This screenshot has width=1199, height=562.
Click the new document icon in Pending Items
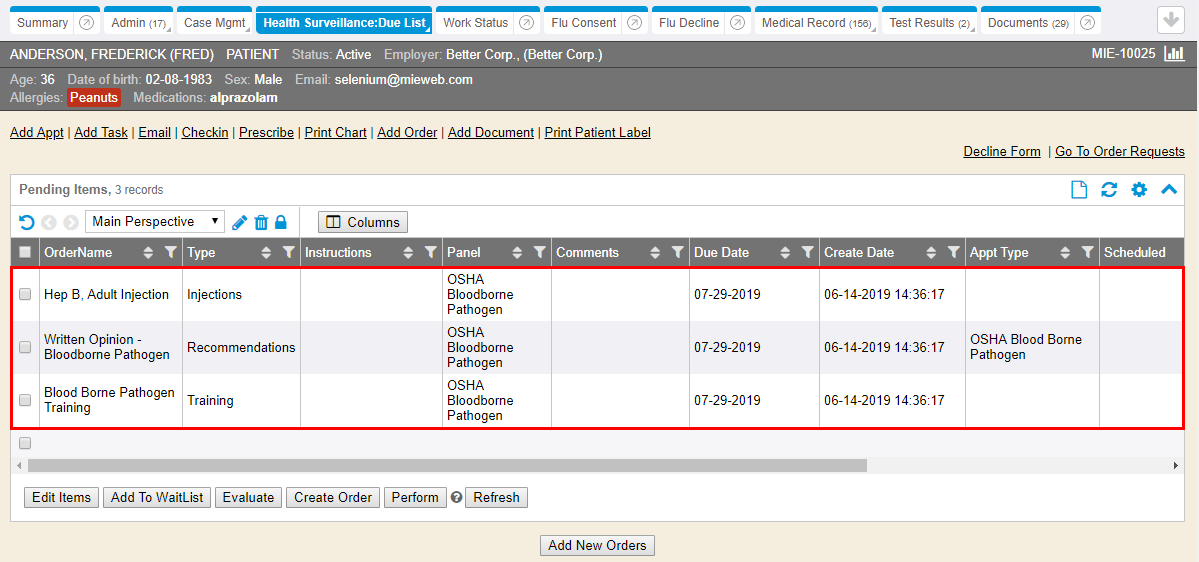1079,190
